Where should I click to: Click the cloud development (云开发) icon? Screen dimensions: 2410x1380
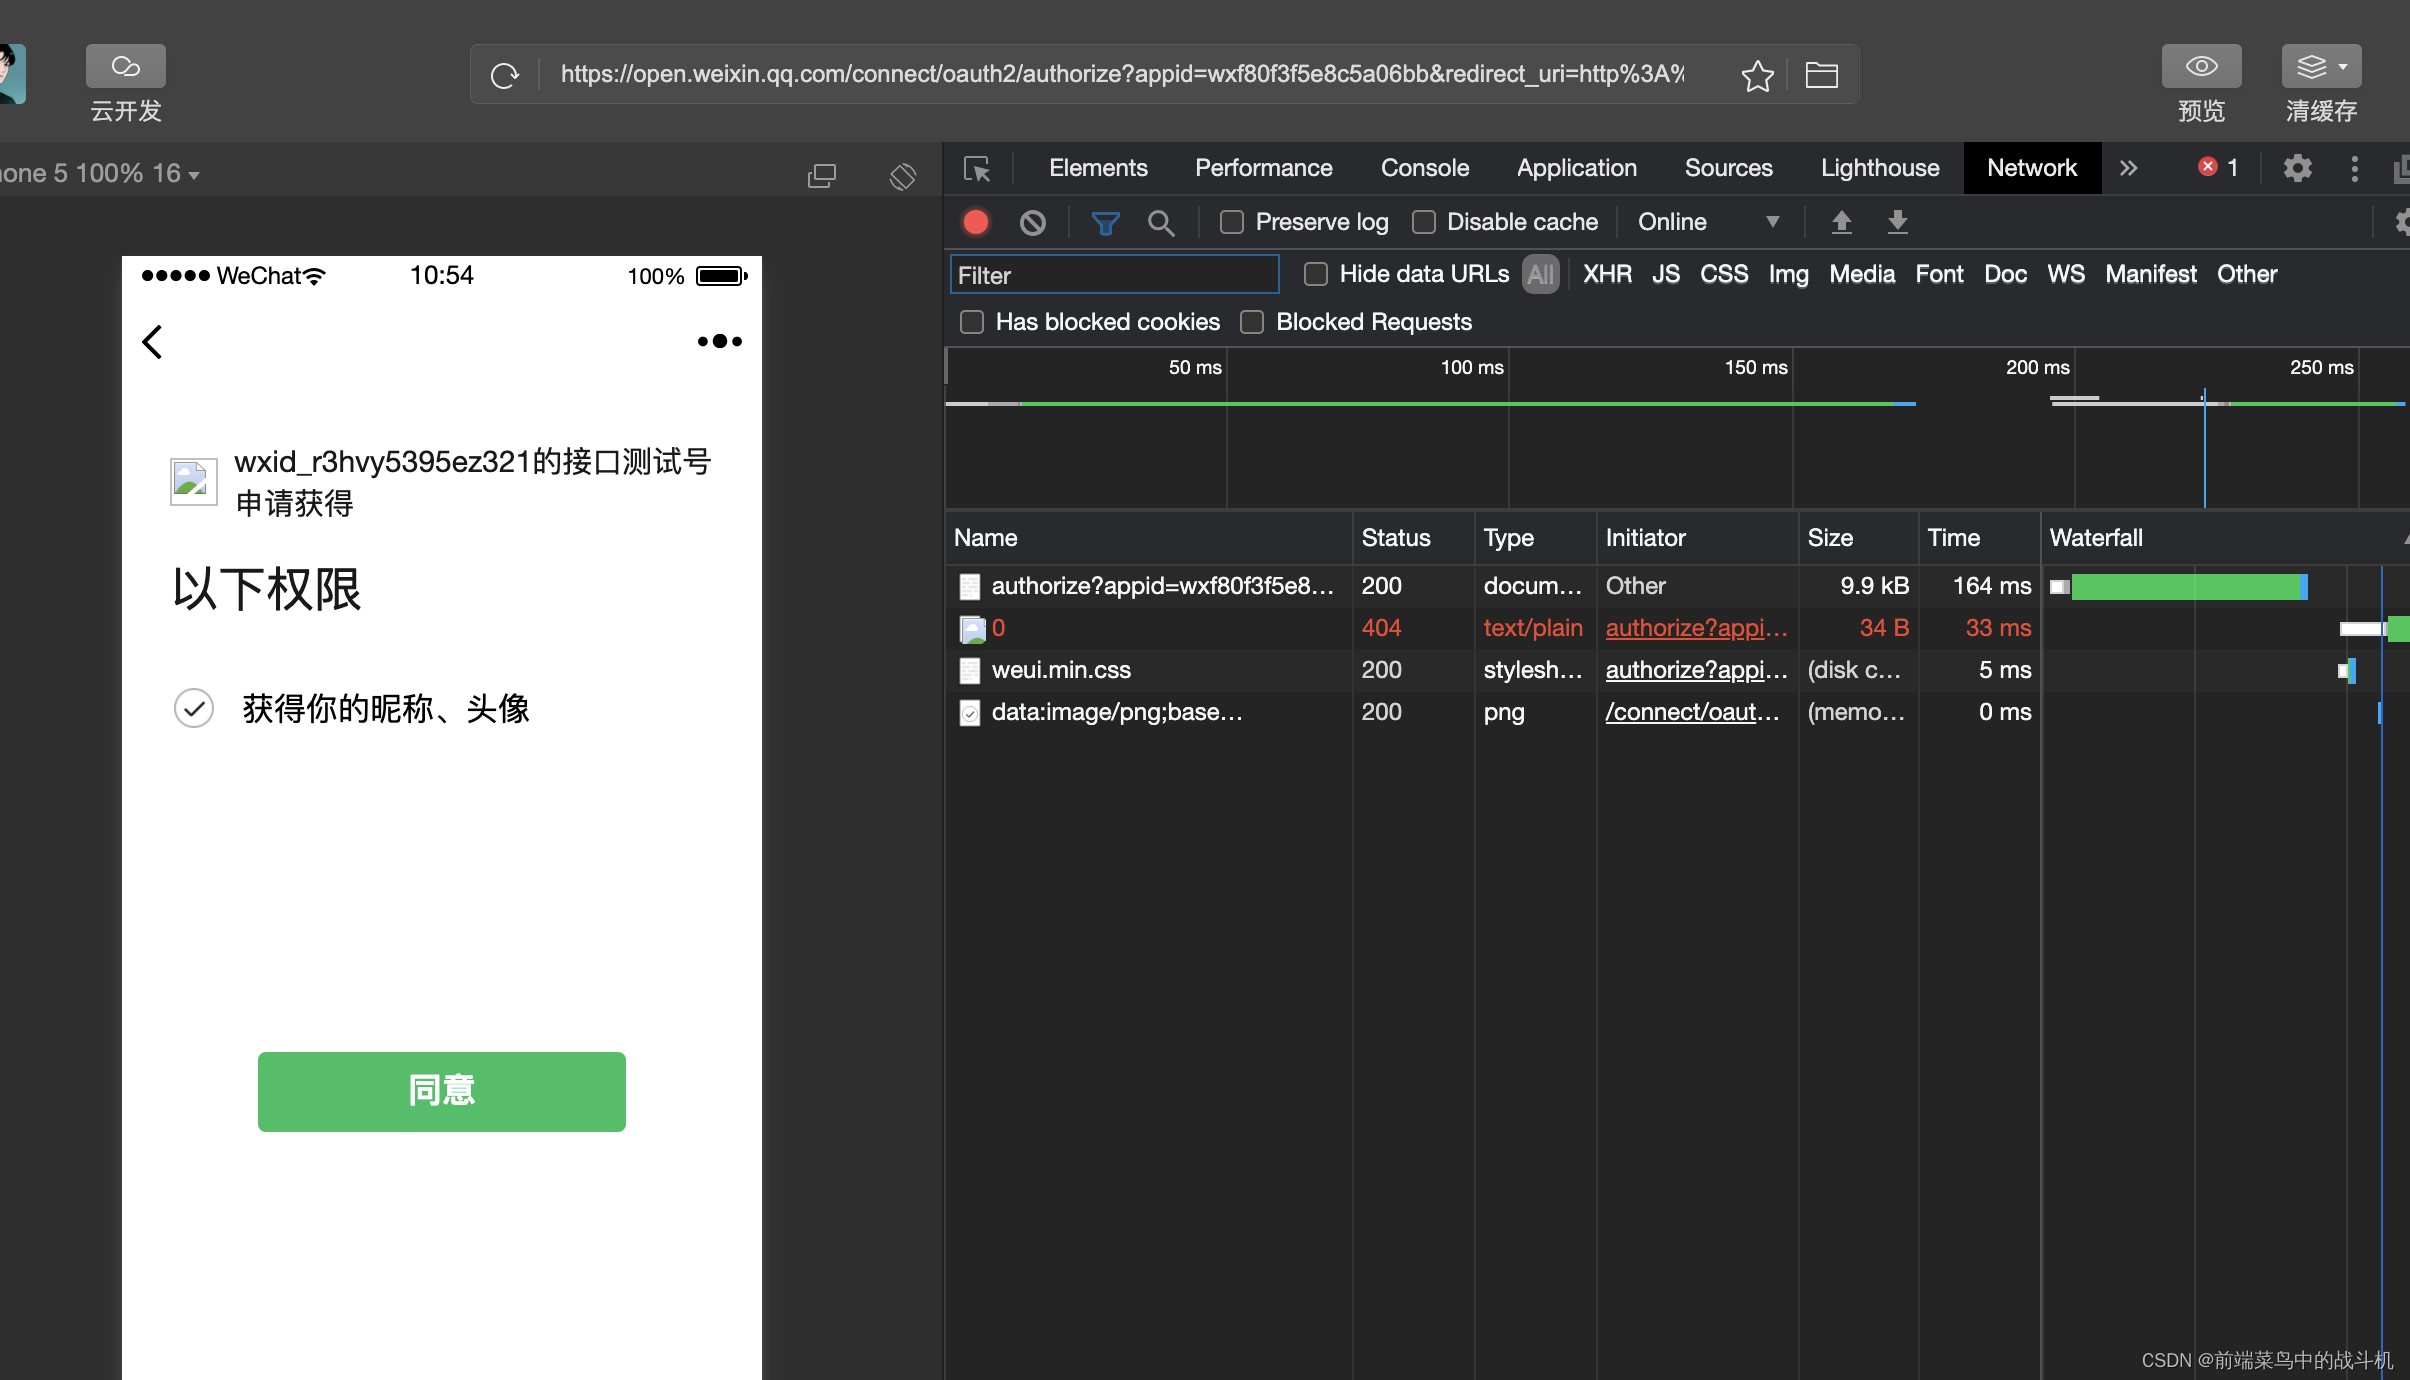125,67
